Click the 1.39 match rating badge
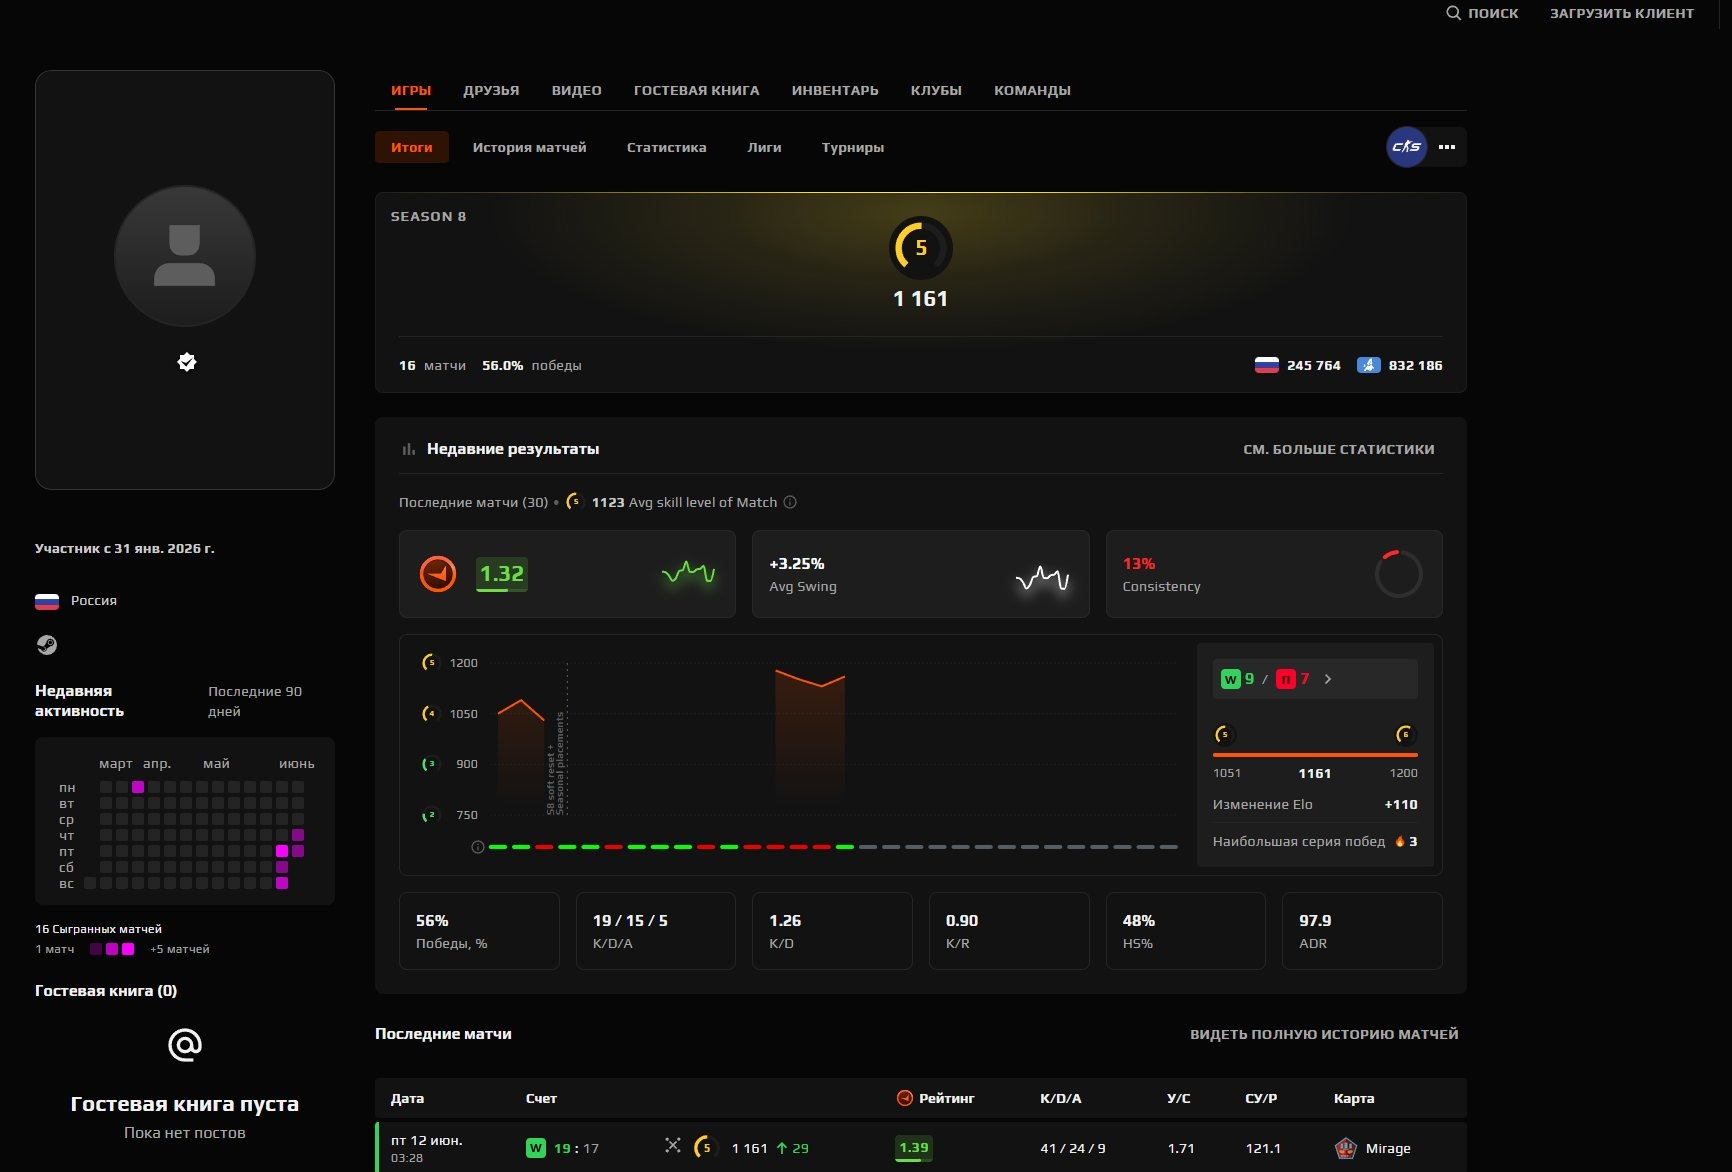The height and width of the screenshot is (1172, 1732). (x=914, y=1148)
